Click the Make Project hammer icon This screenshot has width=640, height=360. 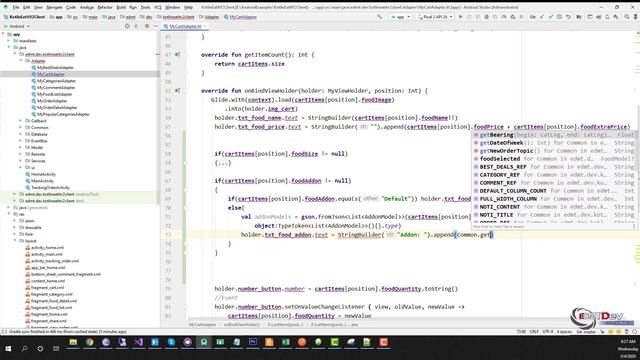click(x=380, y=17)
